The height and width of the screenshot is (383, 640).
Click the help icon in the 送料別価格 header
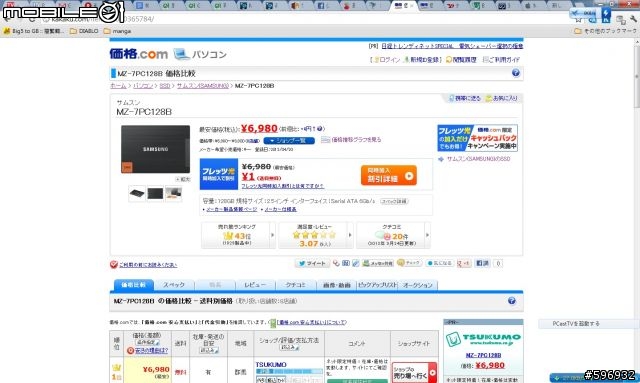[511, 301]
